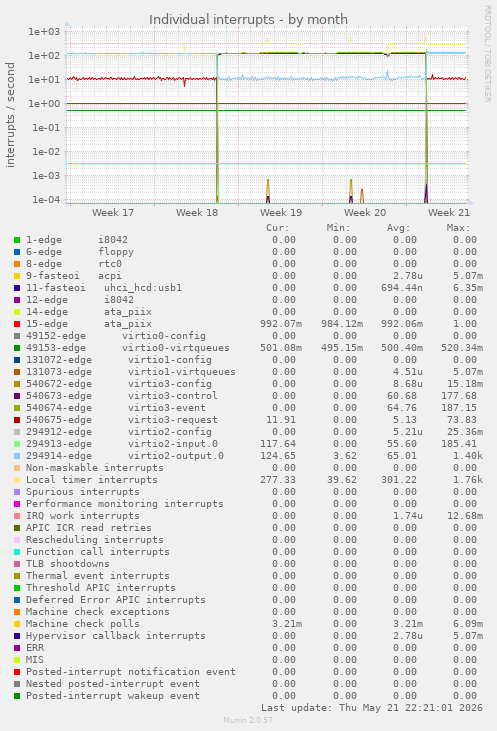497x731 pixels.
Task: Click the RRDTOOL / TOBI OETIKER watermark
Action: click(x=487, y=54)
